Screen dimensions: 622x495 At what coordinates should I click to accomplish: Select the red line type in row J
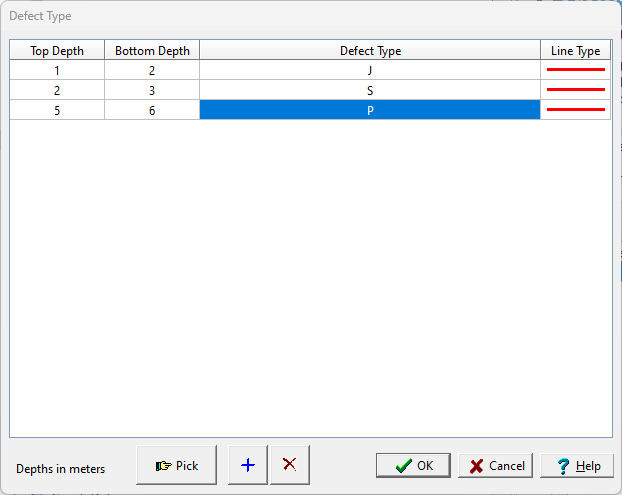pyautogui.click(x=575, y=70)
